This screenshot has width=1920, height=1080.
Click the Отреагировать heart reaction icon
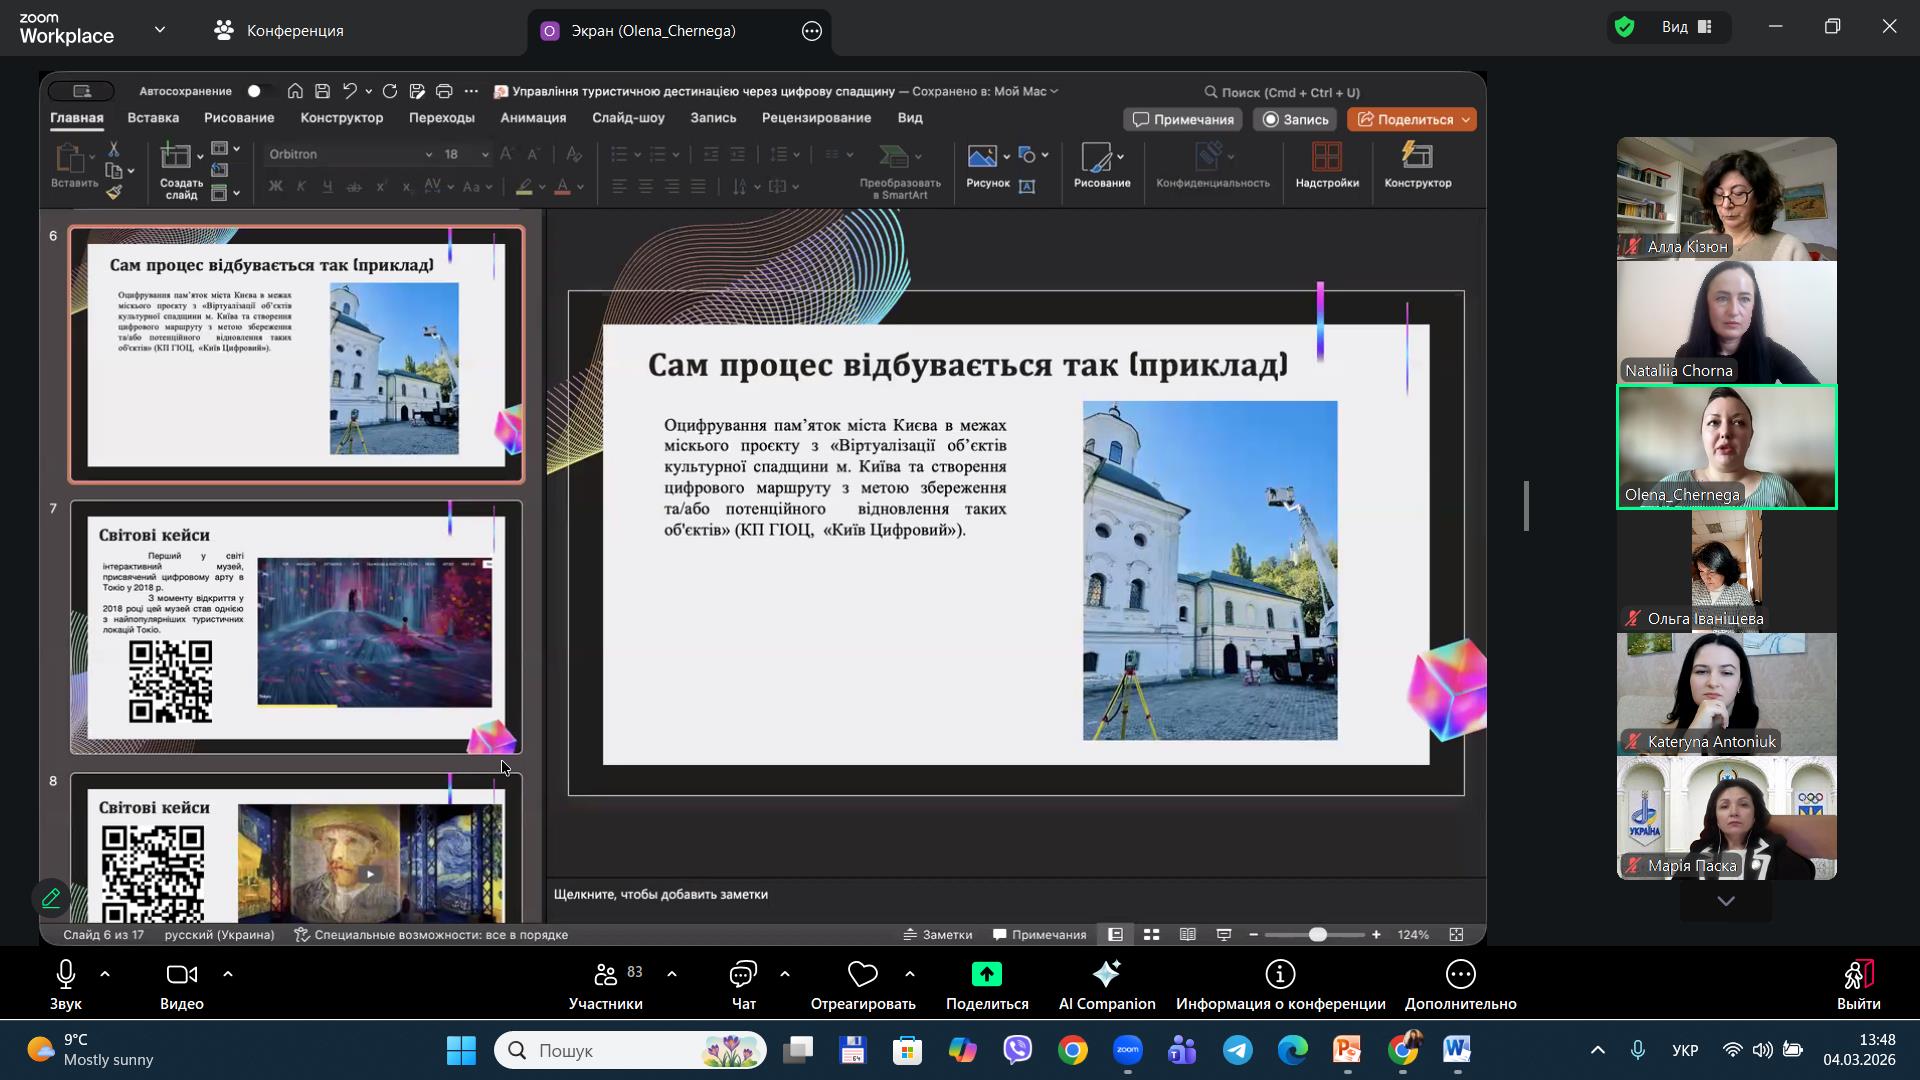[862, 974]
